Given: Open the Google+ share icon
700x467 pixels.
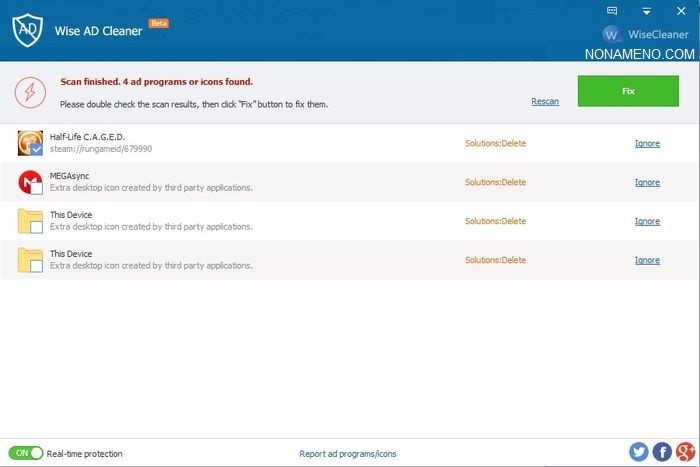Looking at the screenshot, I should pos(684,452).
